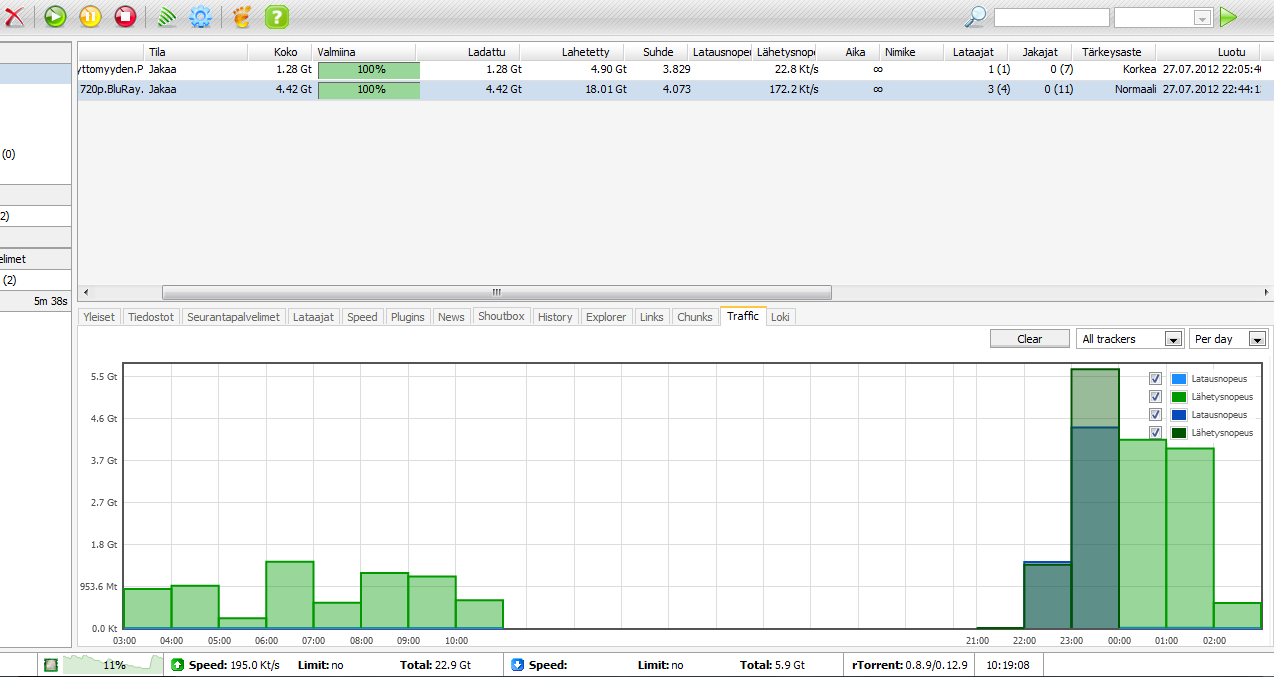1274x677 pixels.
Task: Sort the list by the Suhde column header
Action: pyautogui.click(x=658, y=52)
